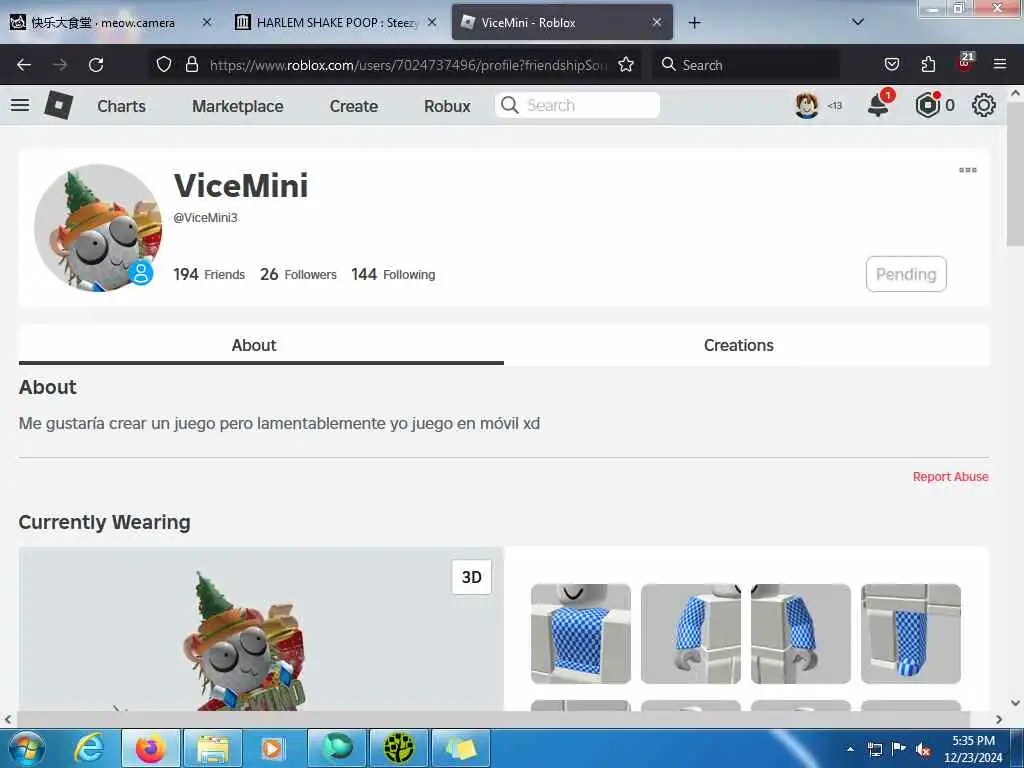
Task: Open the left arm wearing item thumbnail
Action: (801, 633)
